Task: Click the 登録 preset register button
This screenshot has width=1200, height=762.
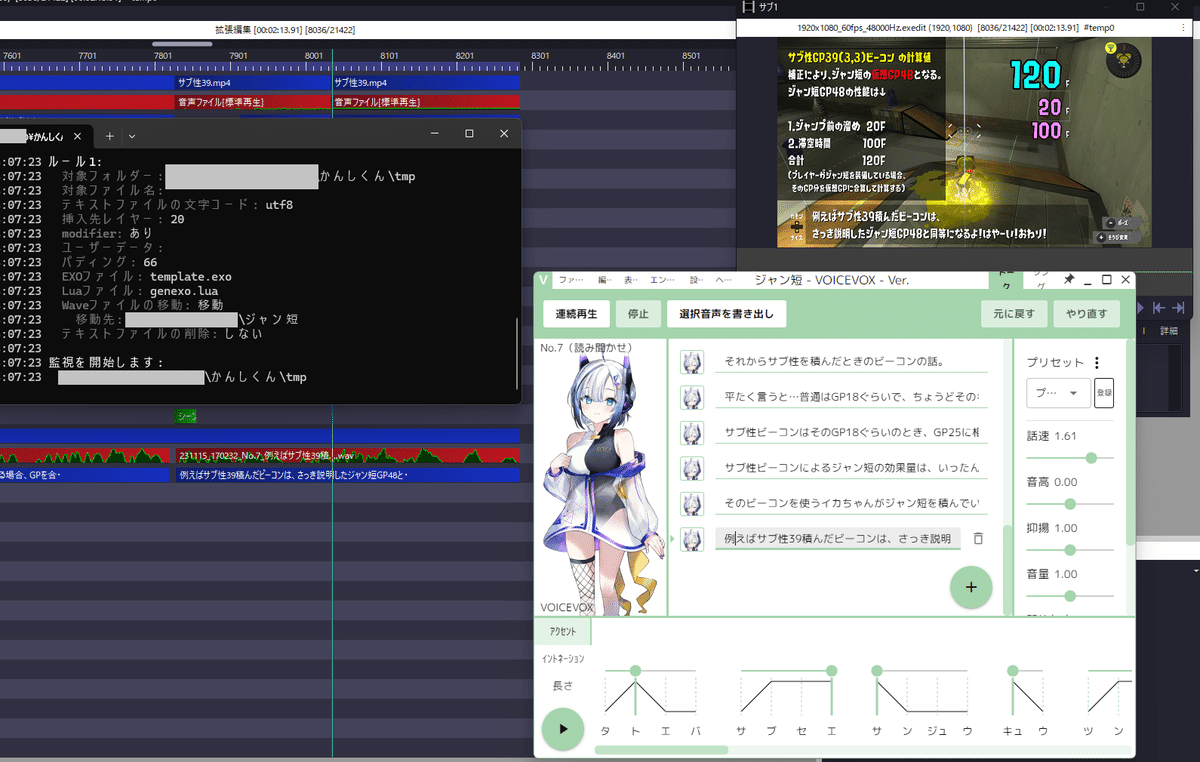Action: coord(1104,393)
